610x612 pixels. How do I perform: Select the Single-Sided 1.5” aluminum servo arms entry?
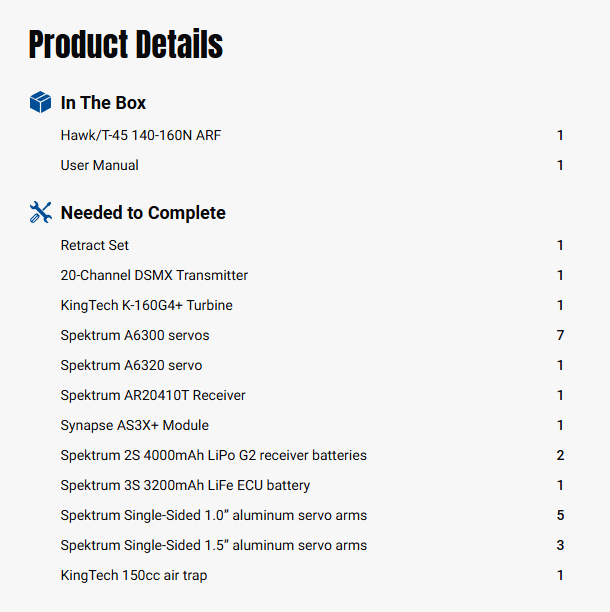(213, 545)
